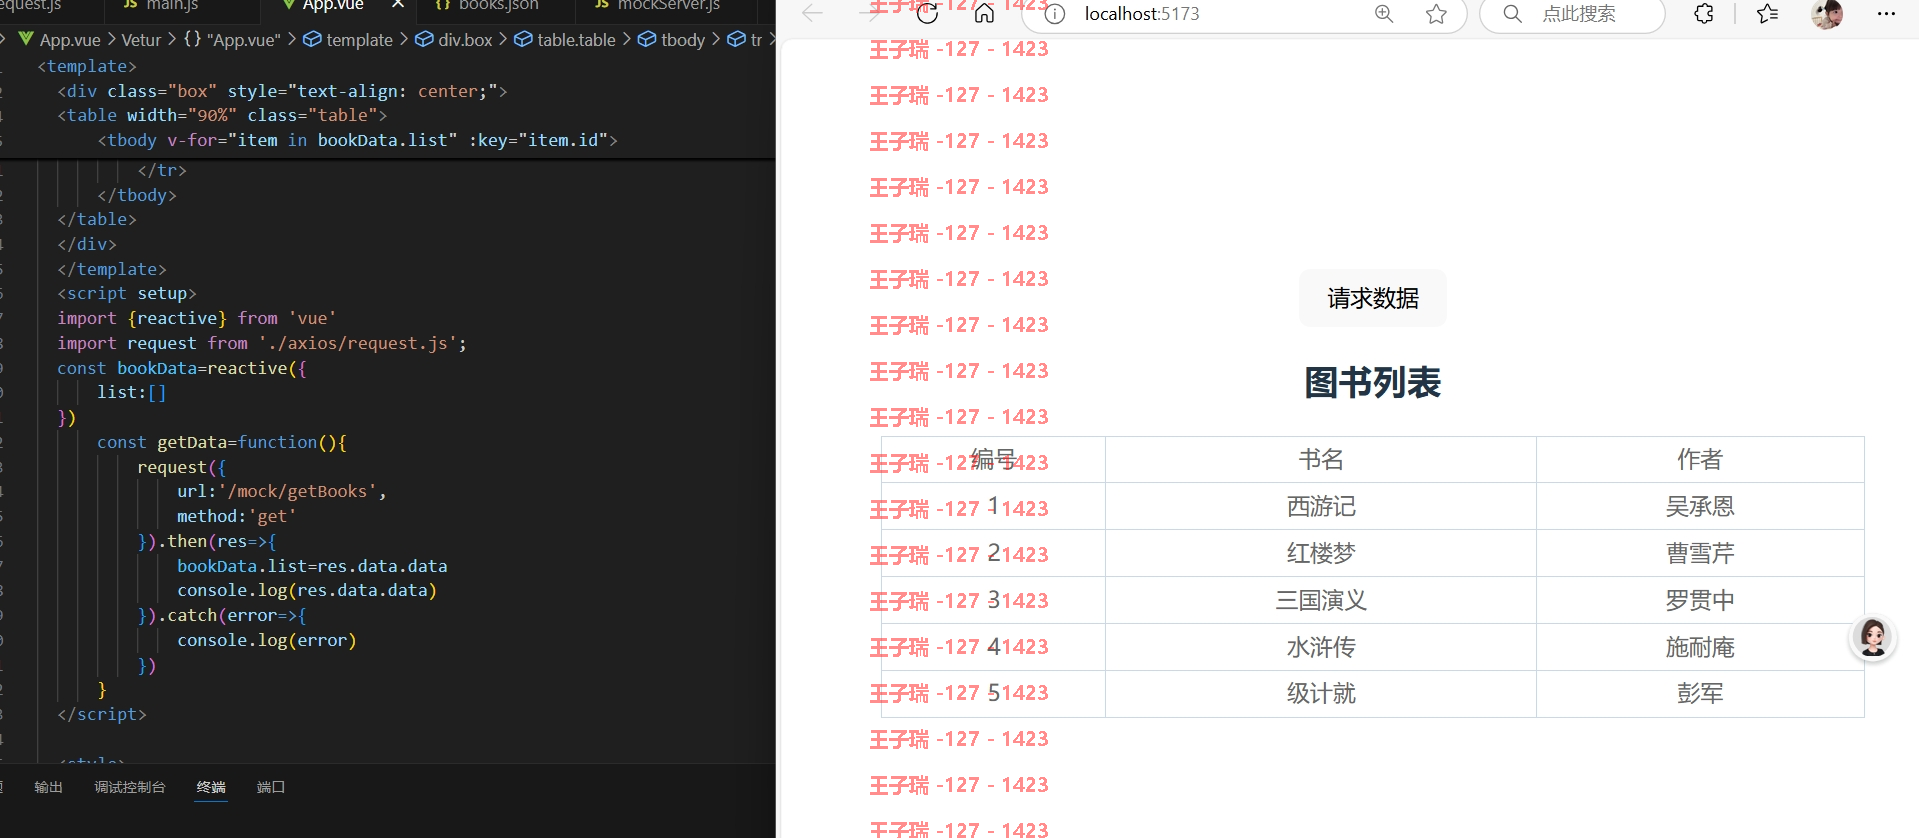1919x838 pixels.
Task: Click the 作者 table header
Action: tap(1700, 459)
